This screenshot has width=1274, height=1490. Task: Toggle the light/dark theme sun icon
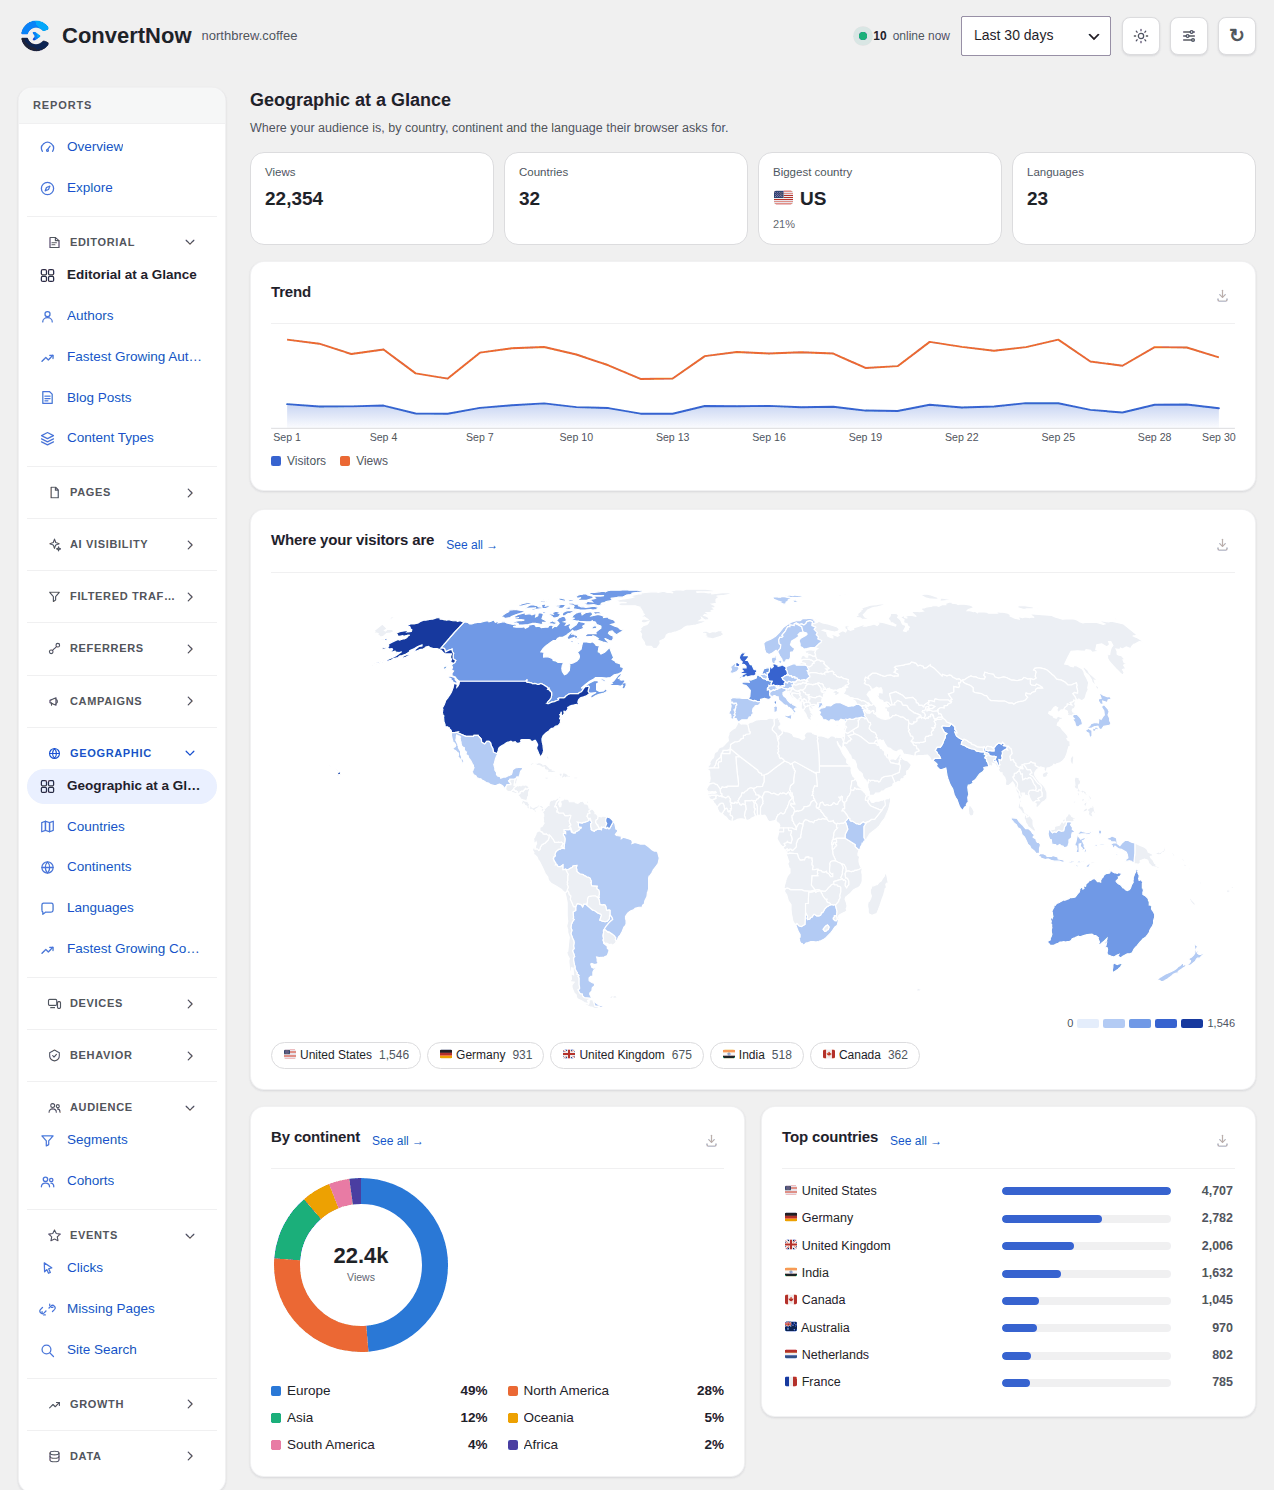pyautogui.click(x=1141, y=36)
